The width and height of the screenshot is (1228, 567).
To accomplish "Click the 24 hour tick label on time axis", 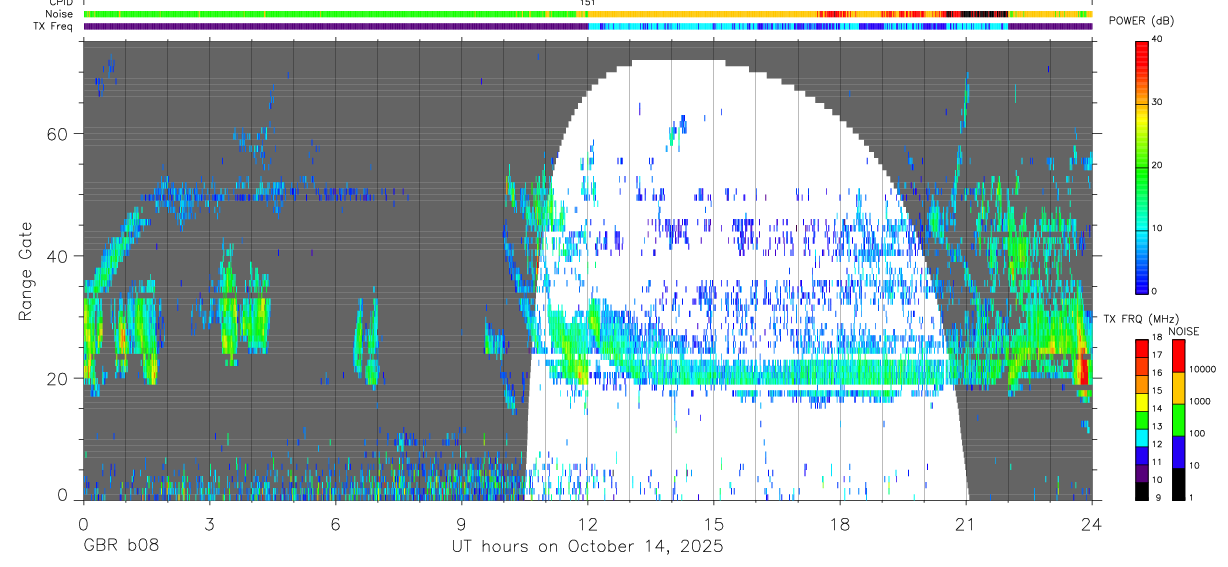I will tap(1092, 523).
